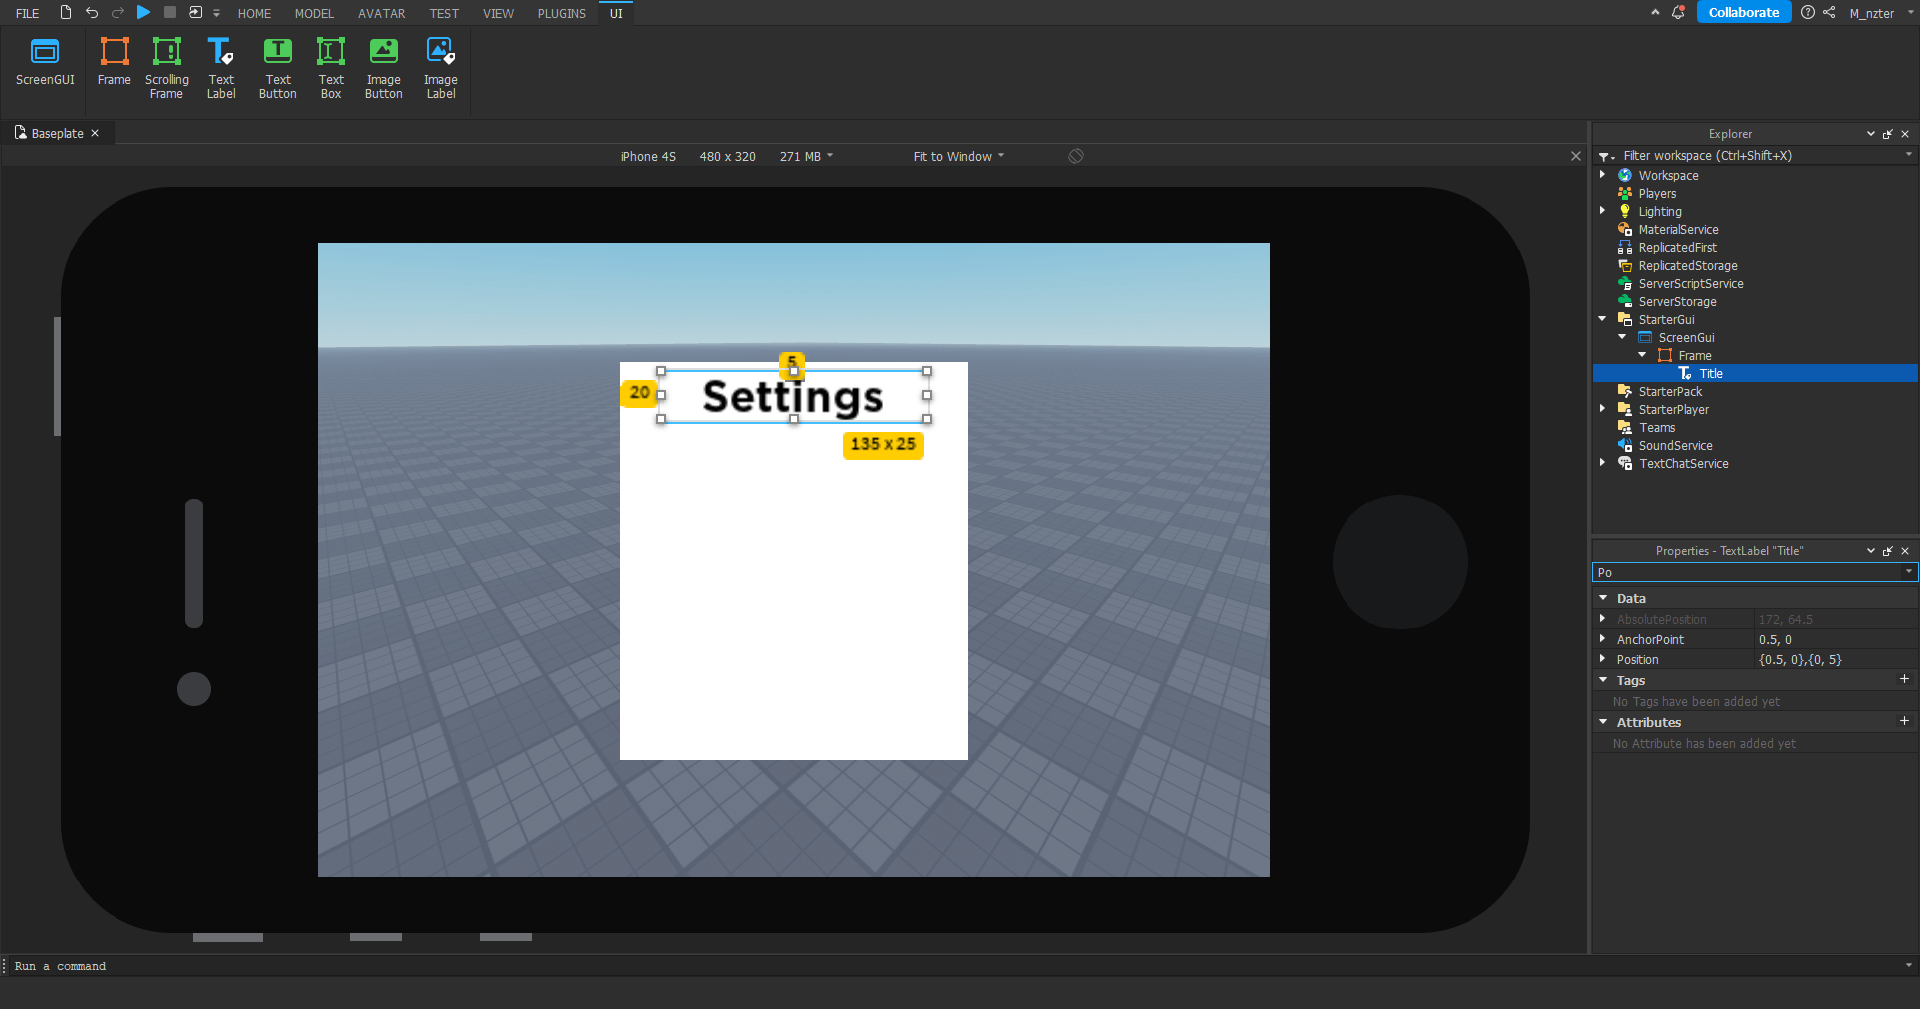The image size is (1920, 1009).
Task: Add a new tag in the Tags section
Action: tap(1905, 679)
